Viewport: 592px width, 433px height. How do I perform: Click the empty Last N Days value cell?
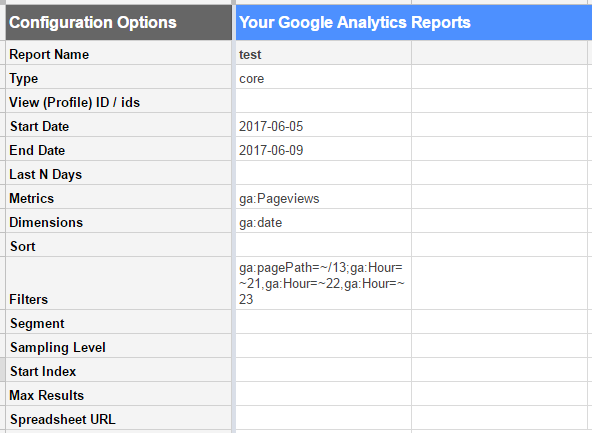324,174
